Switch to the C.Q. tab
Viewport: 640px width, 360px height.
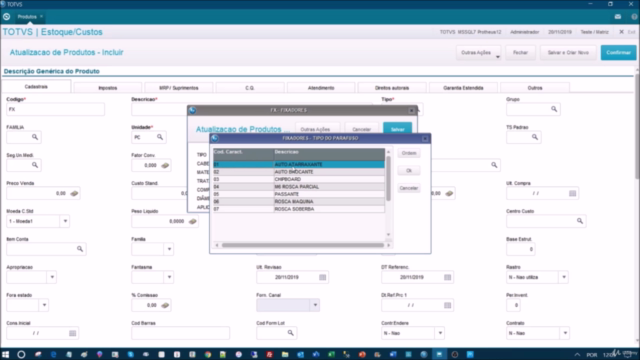coord(250,88)
